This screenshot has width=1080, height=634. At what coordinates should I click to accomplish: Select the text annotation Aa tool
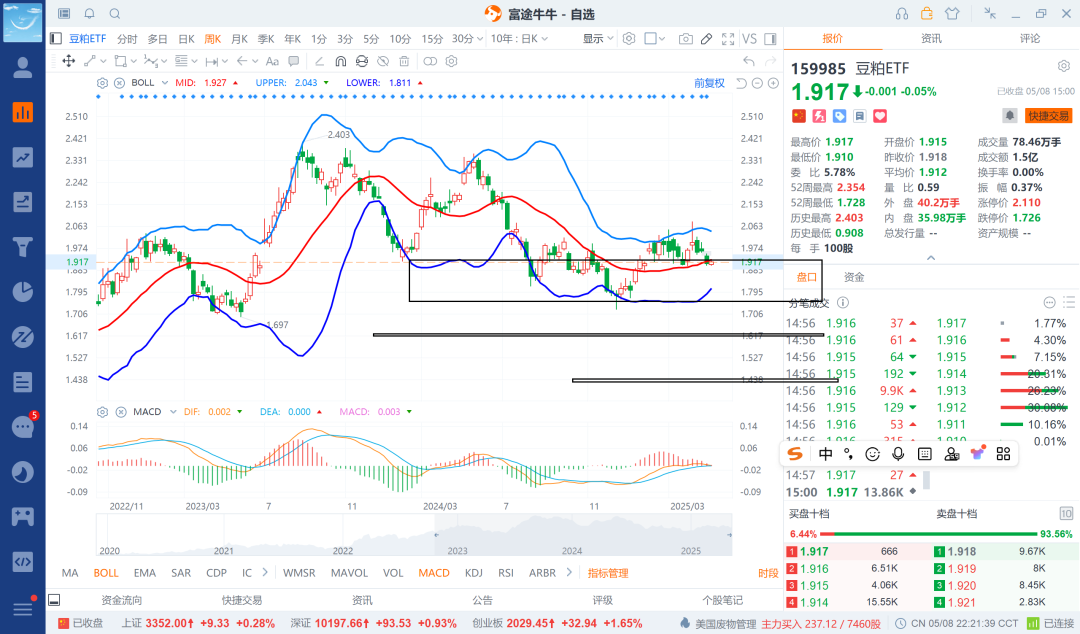coord(272,61)
